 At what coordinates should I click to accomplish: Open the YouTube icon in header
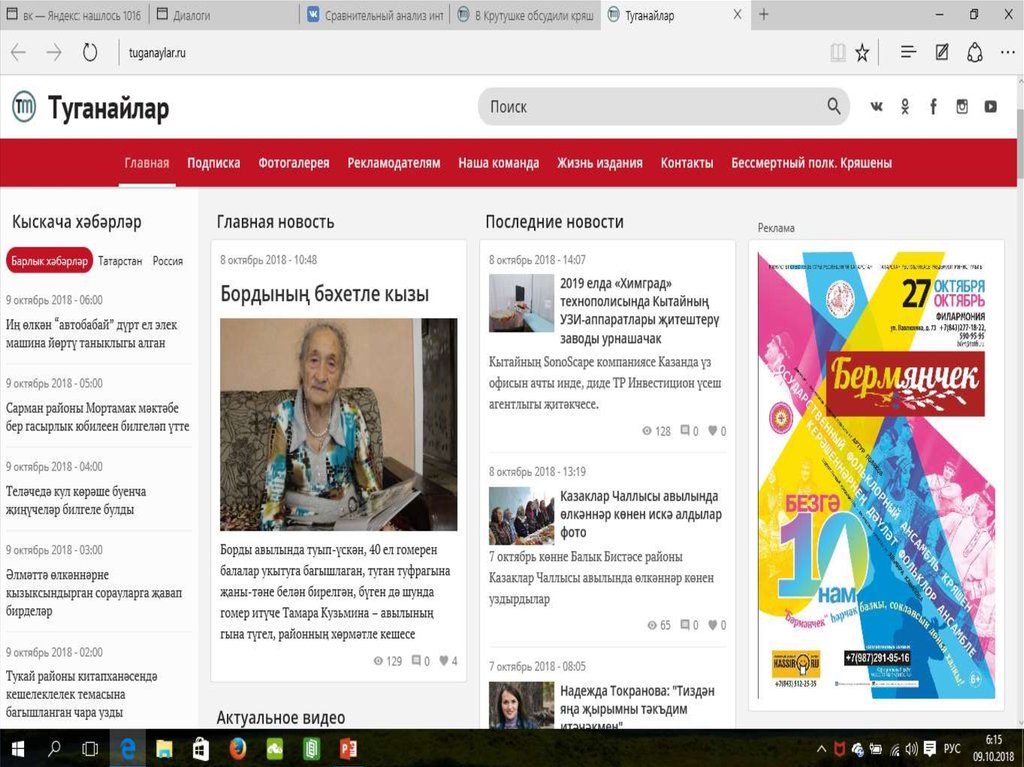pyautogui.click(x=990, y=107)
